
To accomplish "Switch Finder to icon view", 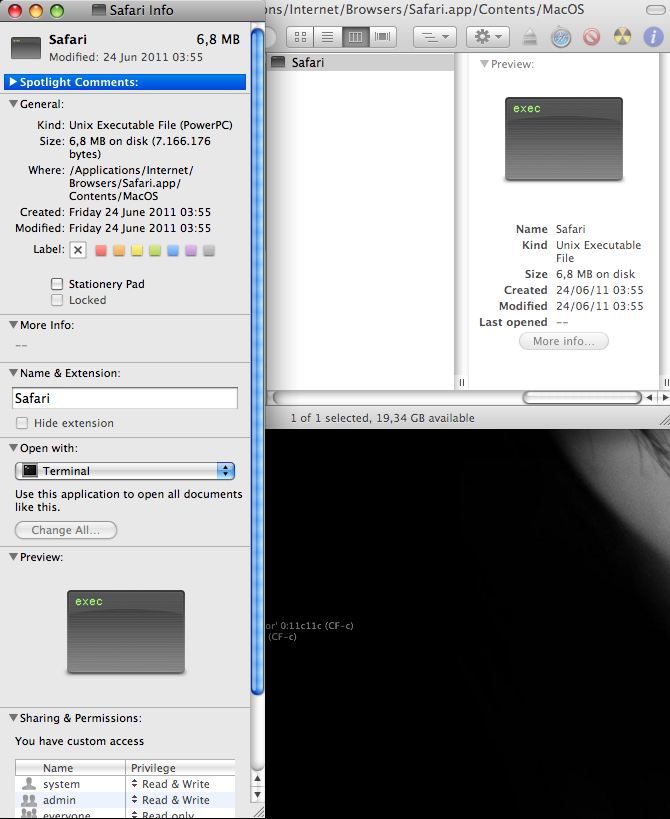I will click(300, 37).
